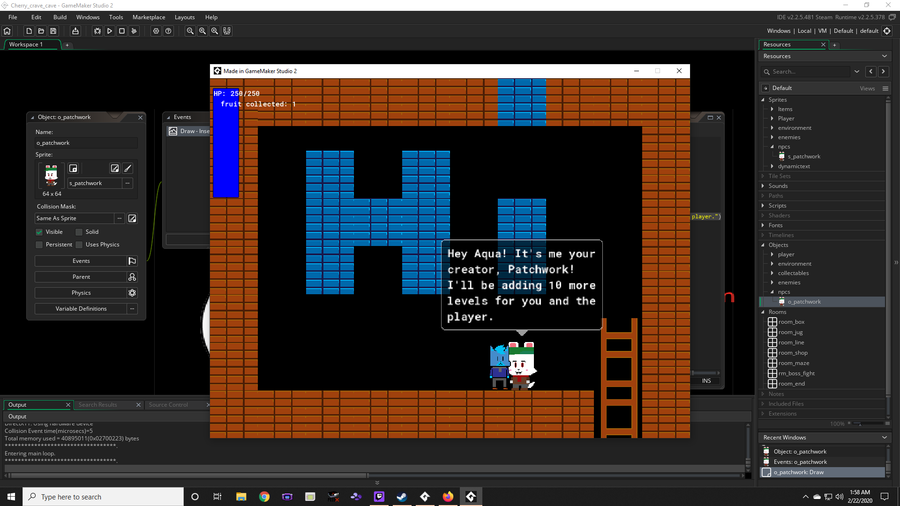Click the Events button in Object editor
Viewport: 900px width, 506px height.
point(81,261)
